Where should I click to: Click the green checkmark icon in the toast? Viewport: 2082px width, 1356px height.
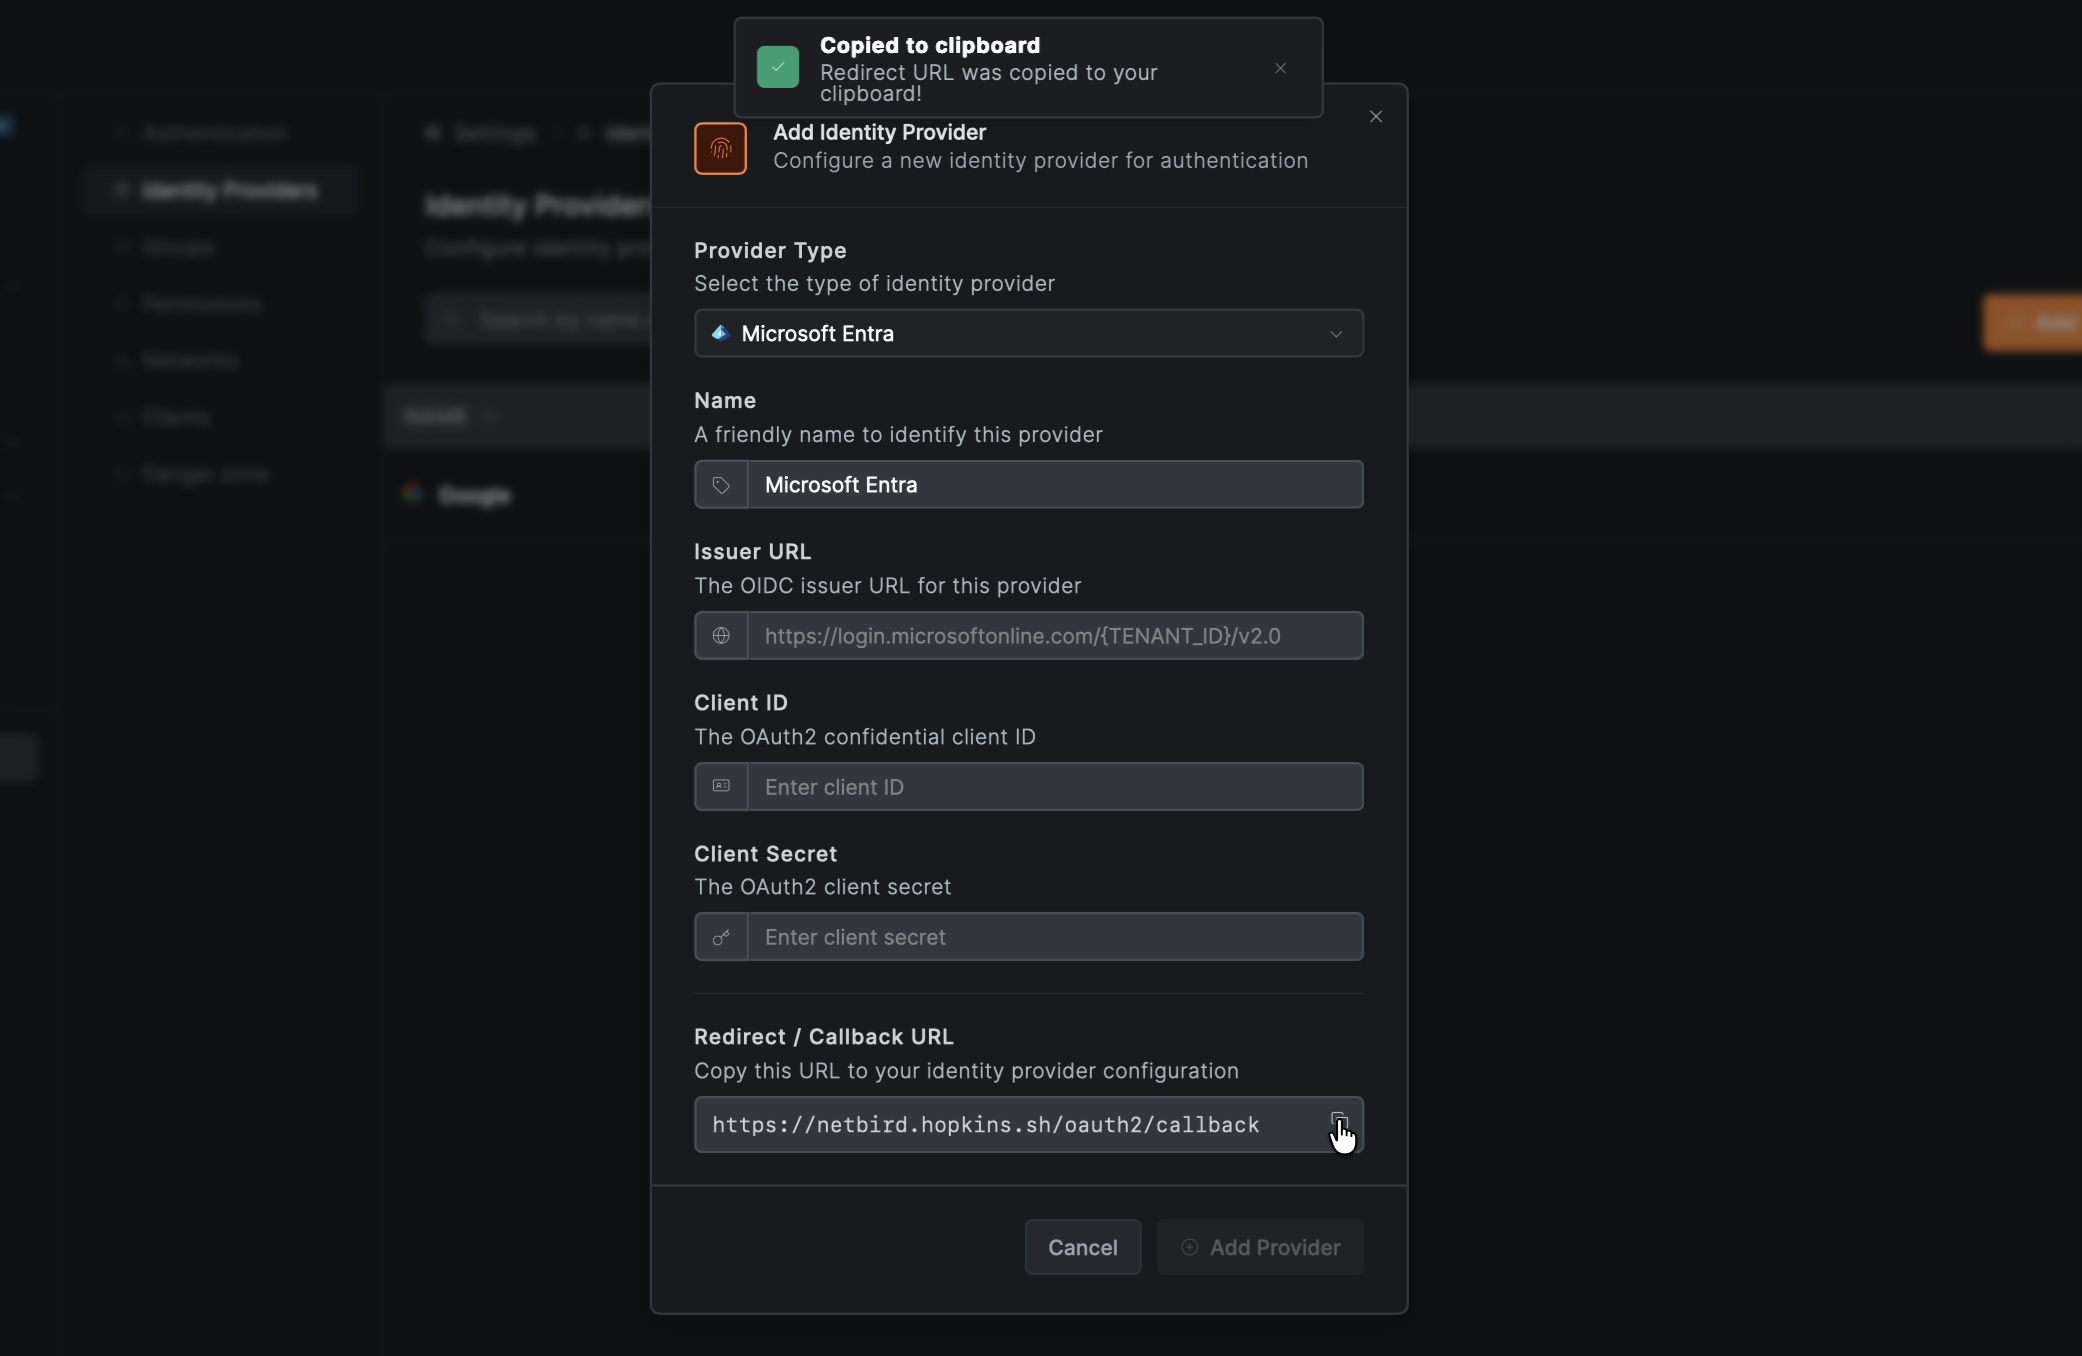point(778,67)
